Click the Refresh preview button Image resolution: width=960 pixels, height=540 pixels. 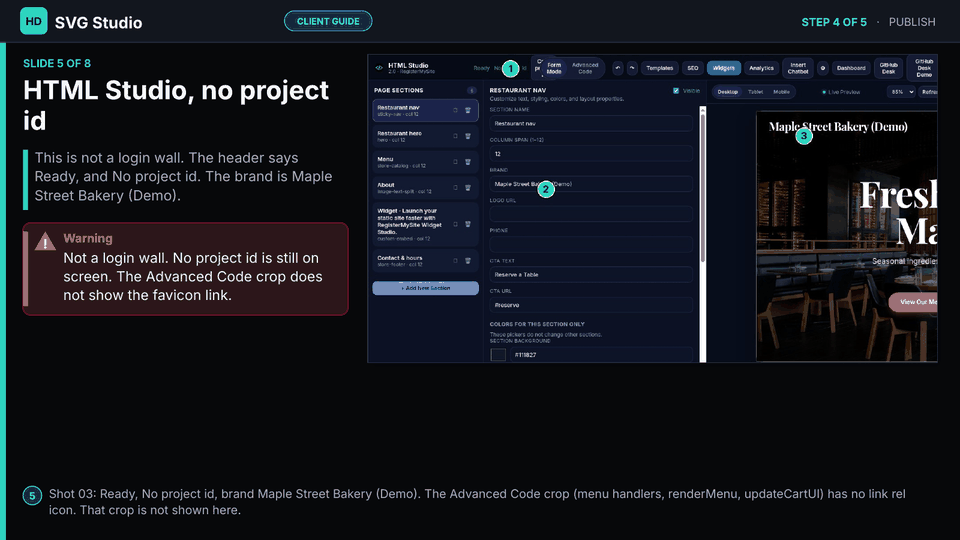[928, 92]
